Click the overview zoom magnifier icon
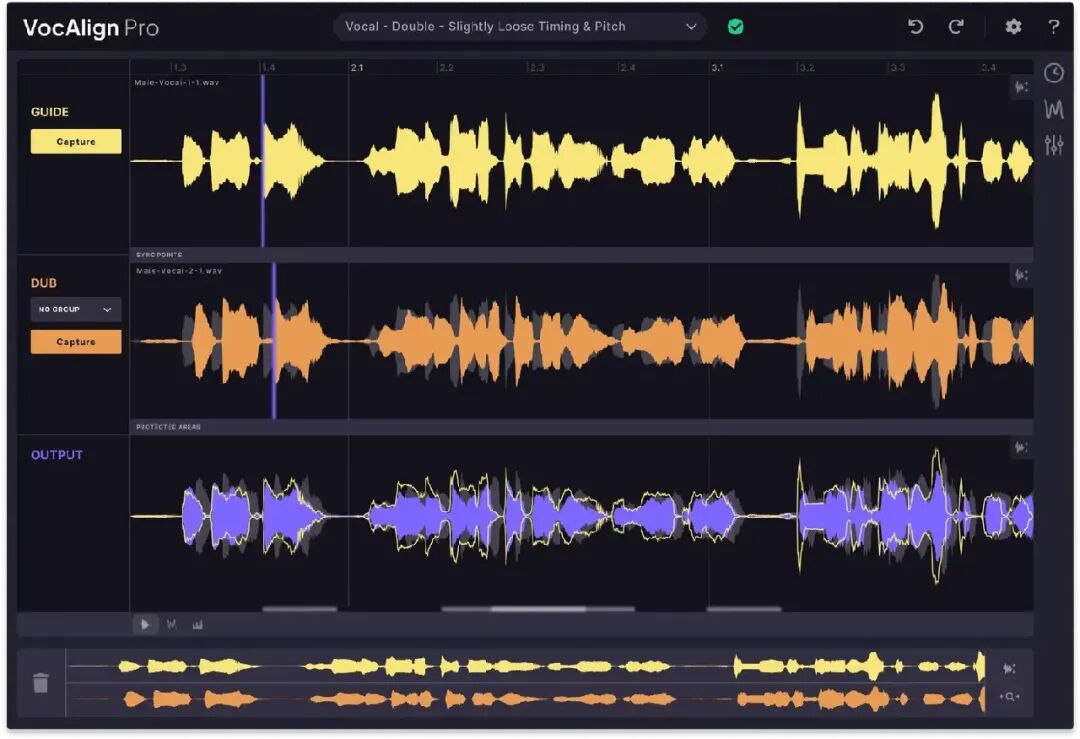This screenshot has height=739, width=1080. click(1009, 697)
